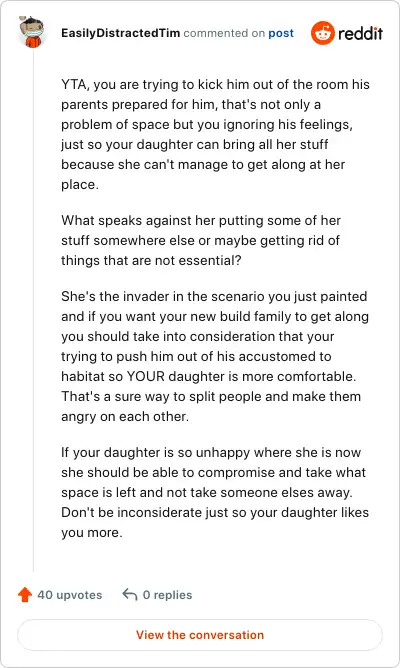Click the "reddit" wordmark text
400x668 pixels.
point(360,33)
